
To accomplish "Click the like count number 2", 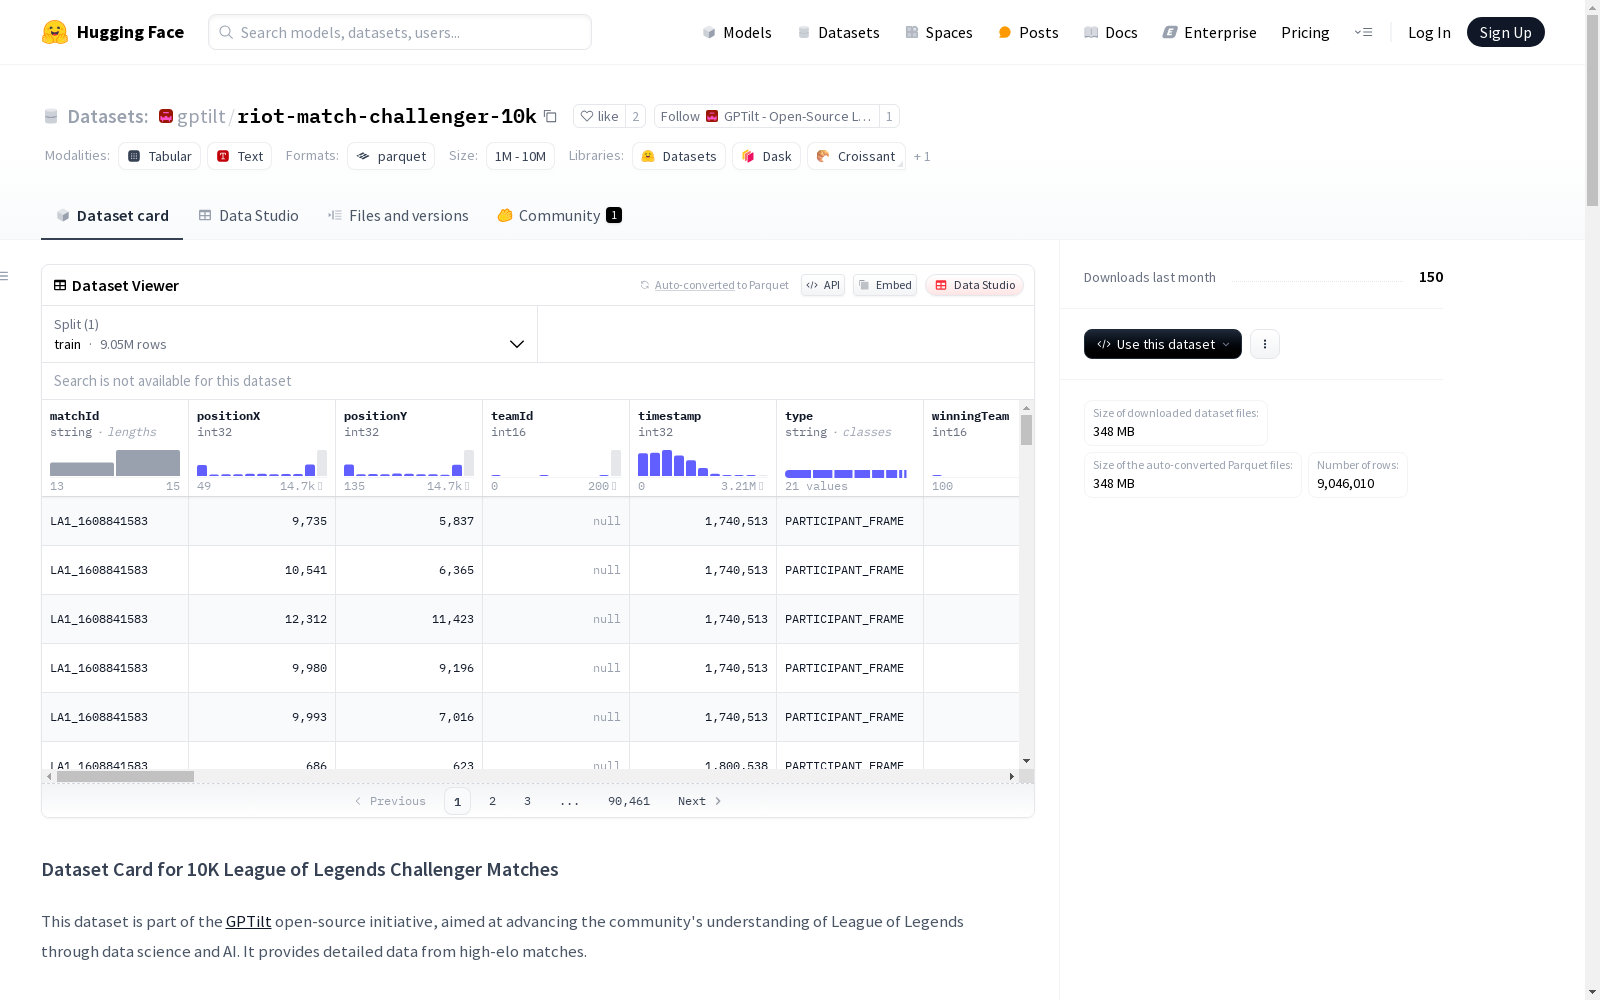I will click(x=635, y=116).
